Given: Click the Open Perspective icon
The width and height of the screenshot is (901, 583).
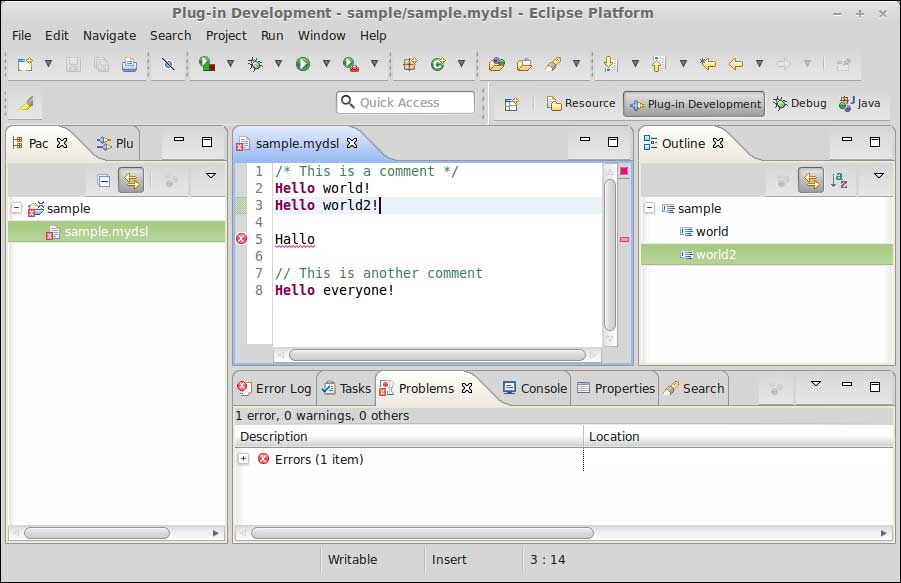Looking at the screenshot, I should pos(511,103).
